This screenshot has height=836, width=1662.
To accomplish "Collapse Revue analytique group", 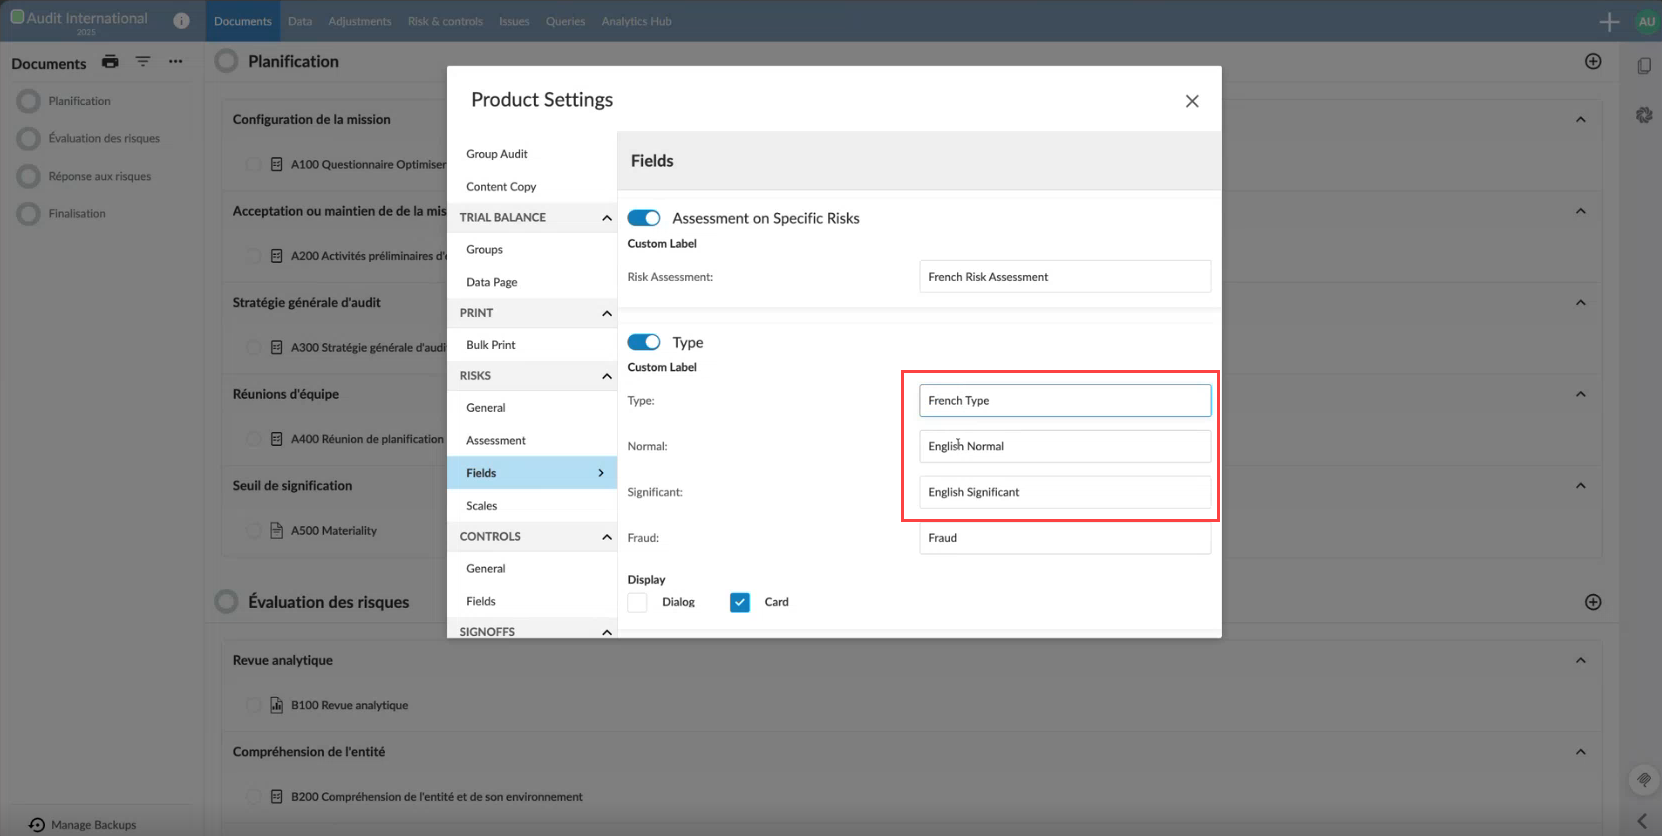I will (x=1581, y=660).
